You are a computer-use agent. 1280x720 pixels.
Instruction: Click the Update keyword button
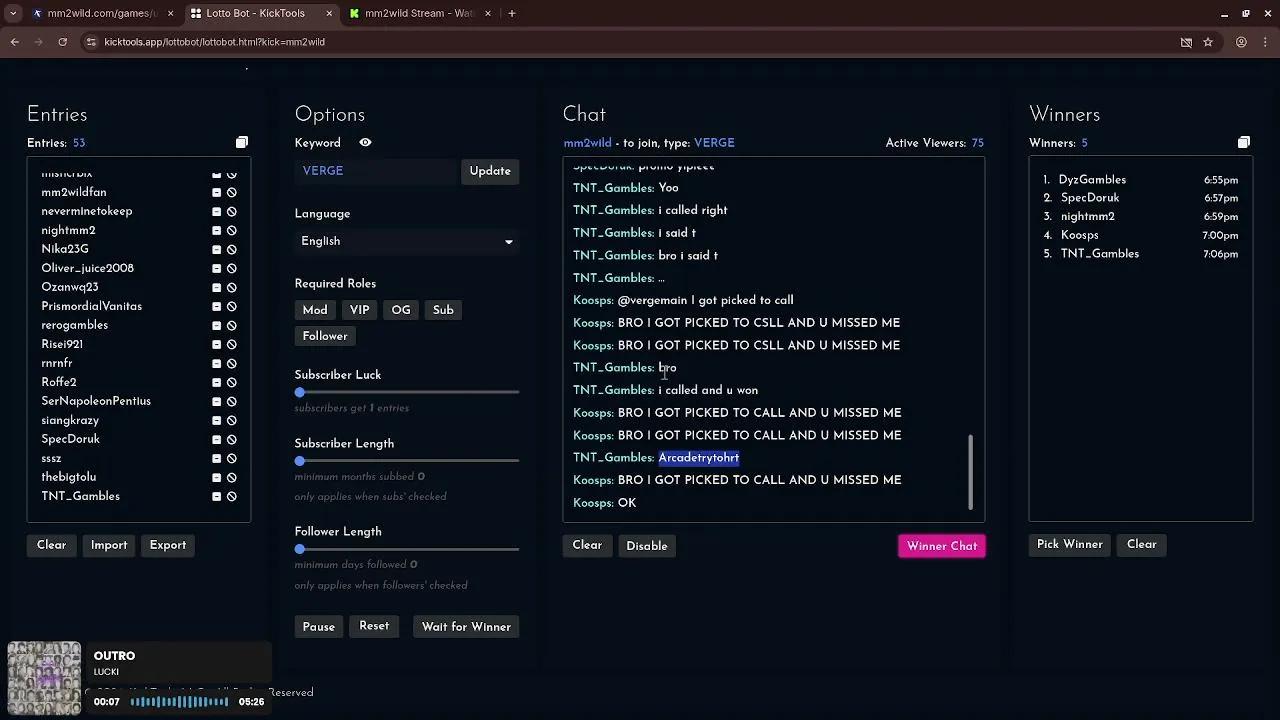click(x=490, y=171)
